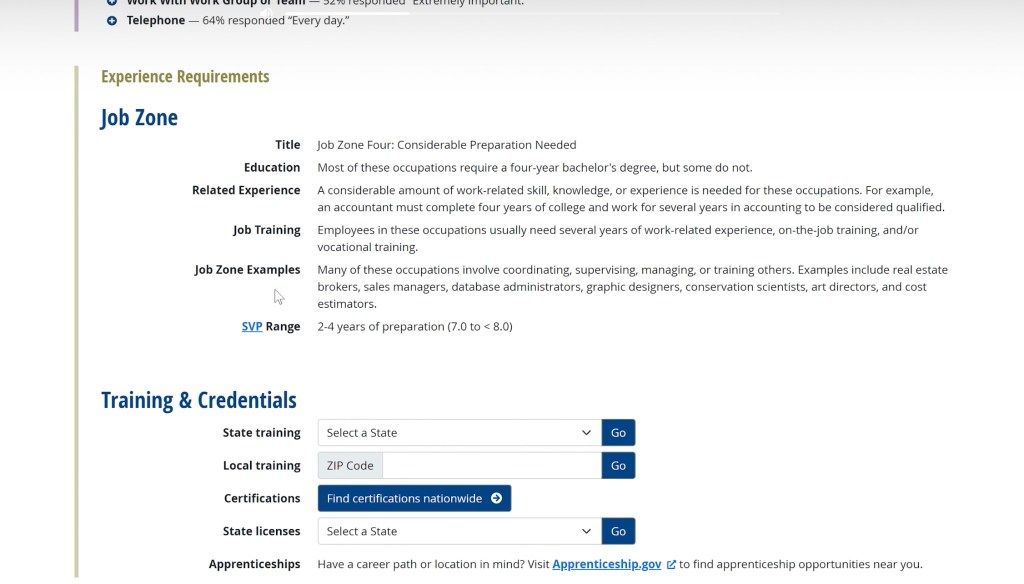The height and width of the screenshot is (584, 1024).
Task: Visit the Apprenticeship.gov link
Action: (x=606, y=564)
